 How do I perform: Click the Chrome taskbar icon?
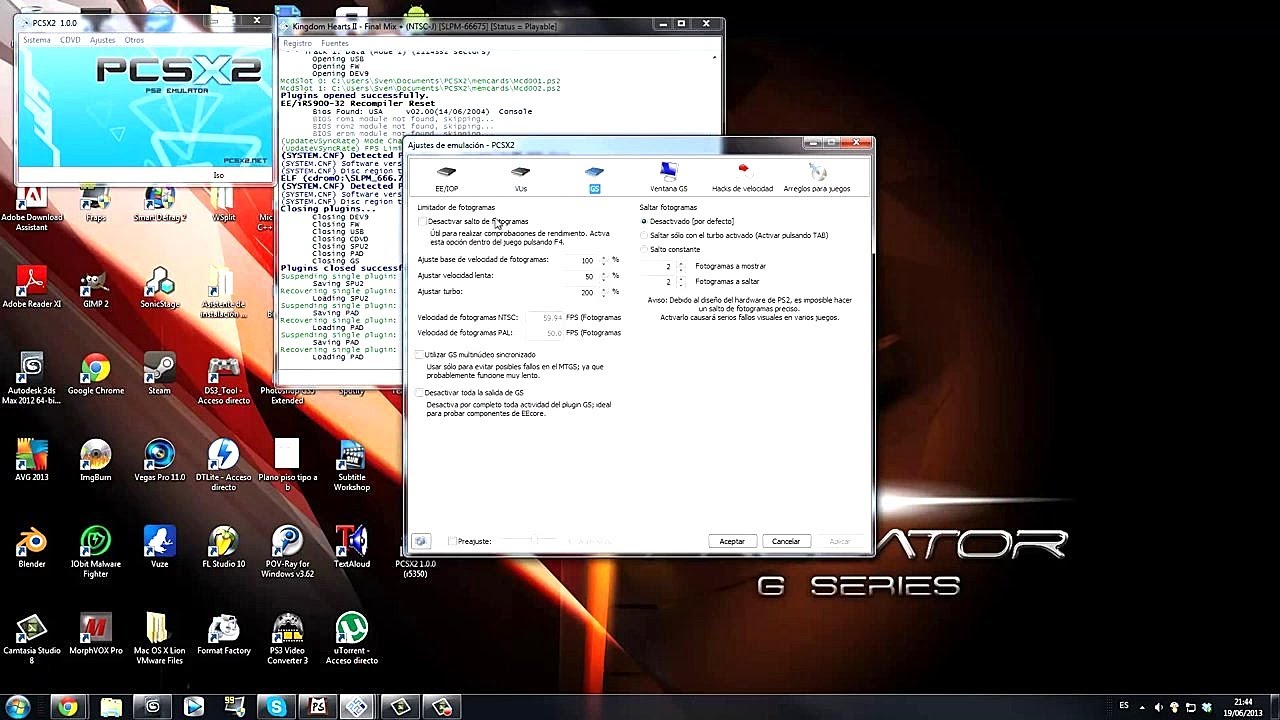[67, 707]
